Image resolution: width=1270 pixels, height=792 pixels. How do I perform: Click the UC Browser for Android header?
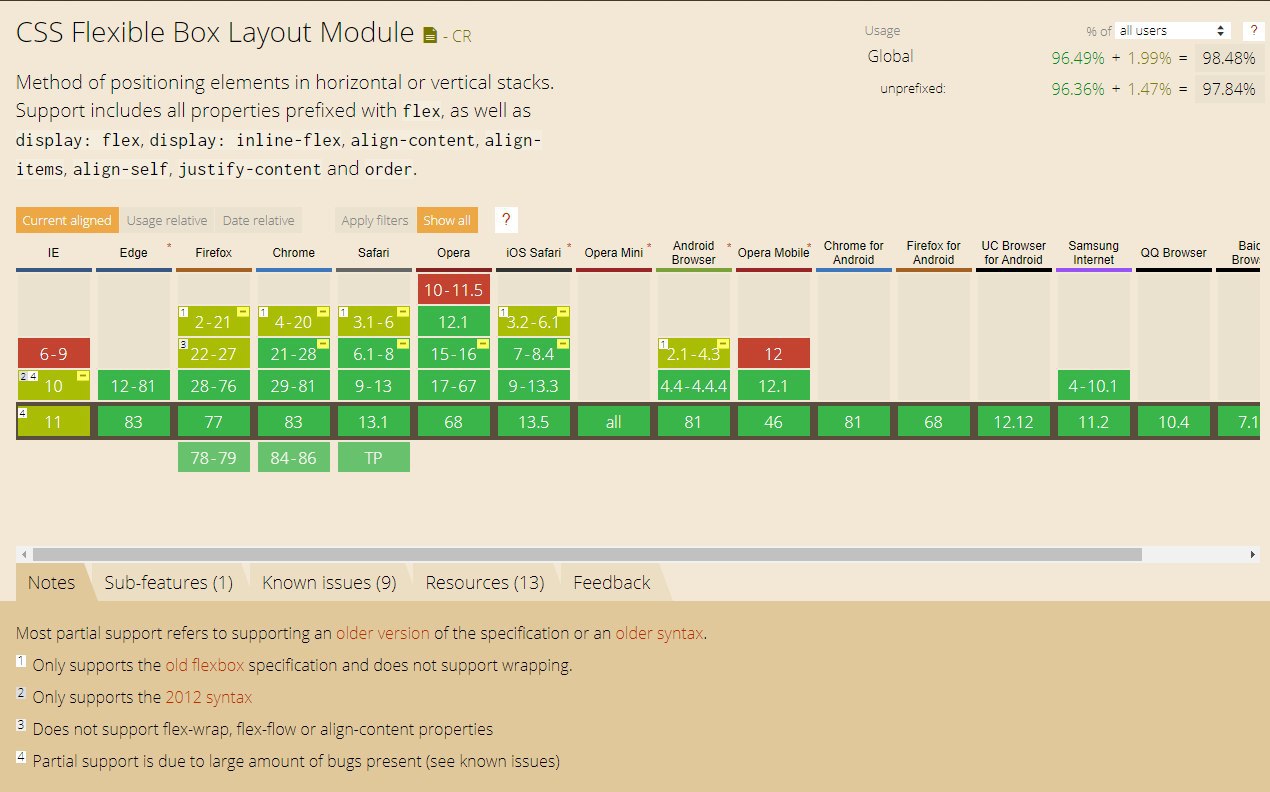coord(1013,253)
